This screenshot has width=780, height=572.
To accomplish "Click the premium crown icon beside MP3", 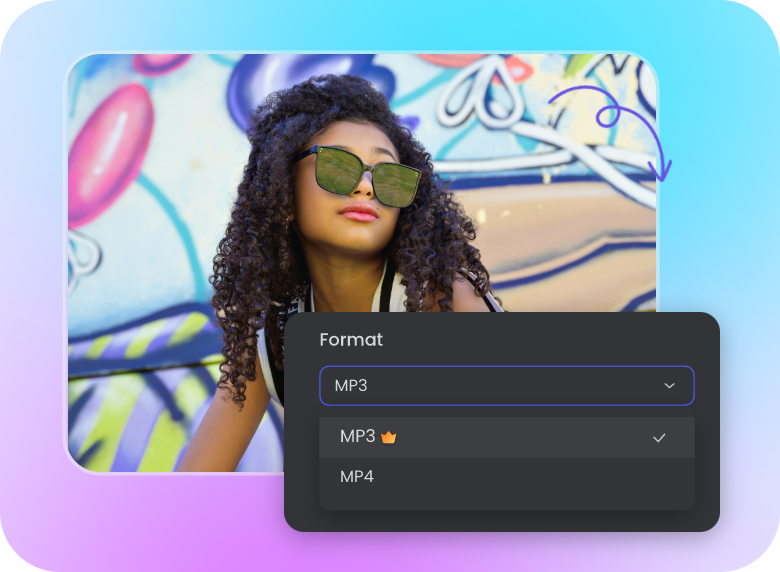I will 389,437.
